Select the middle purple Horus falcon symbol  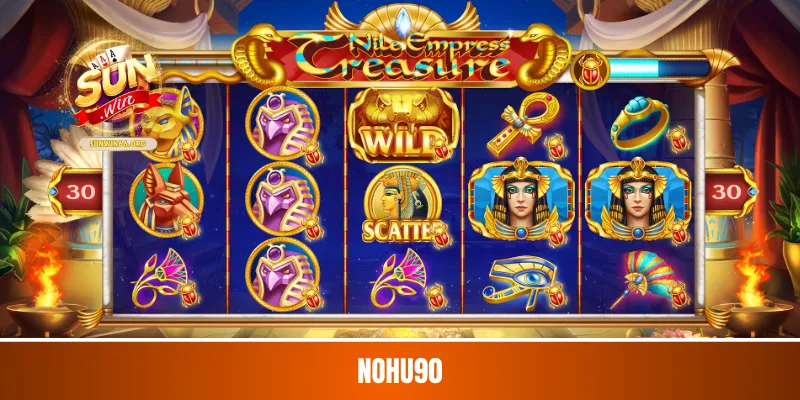tap(282, 199)
